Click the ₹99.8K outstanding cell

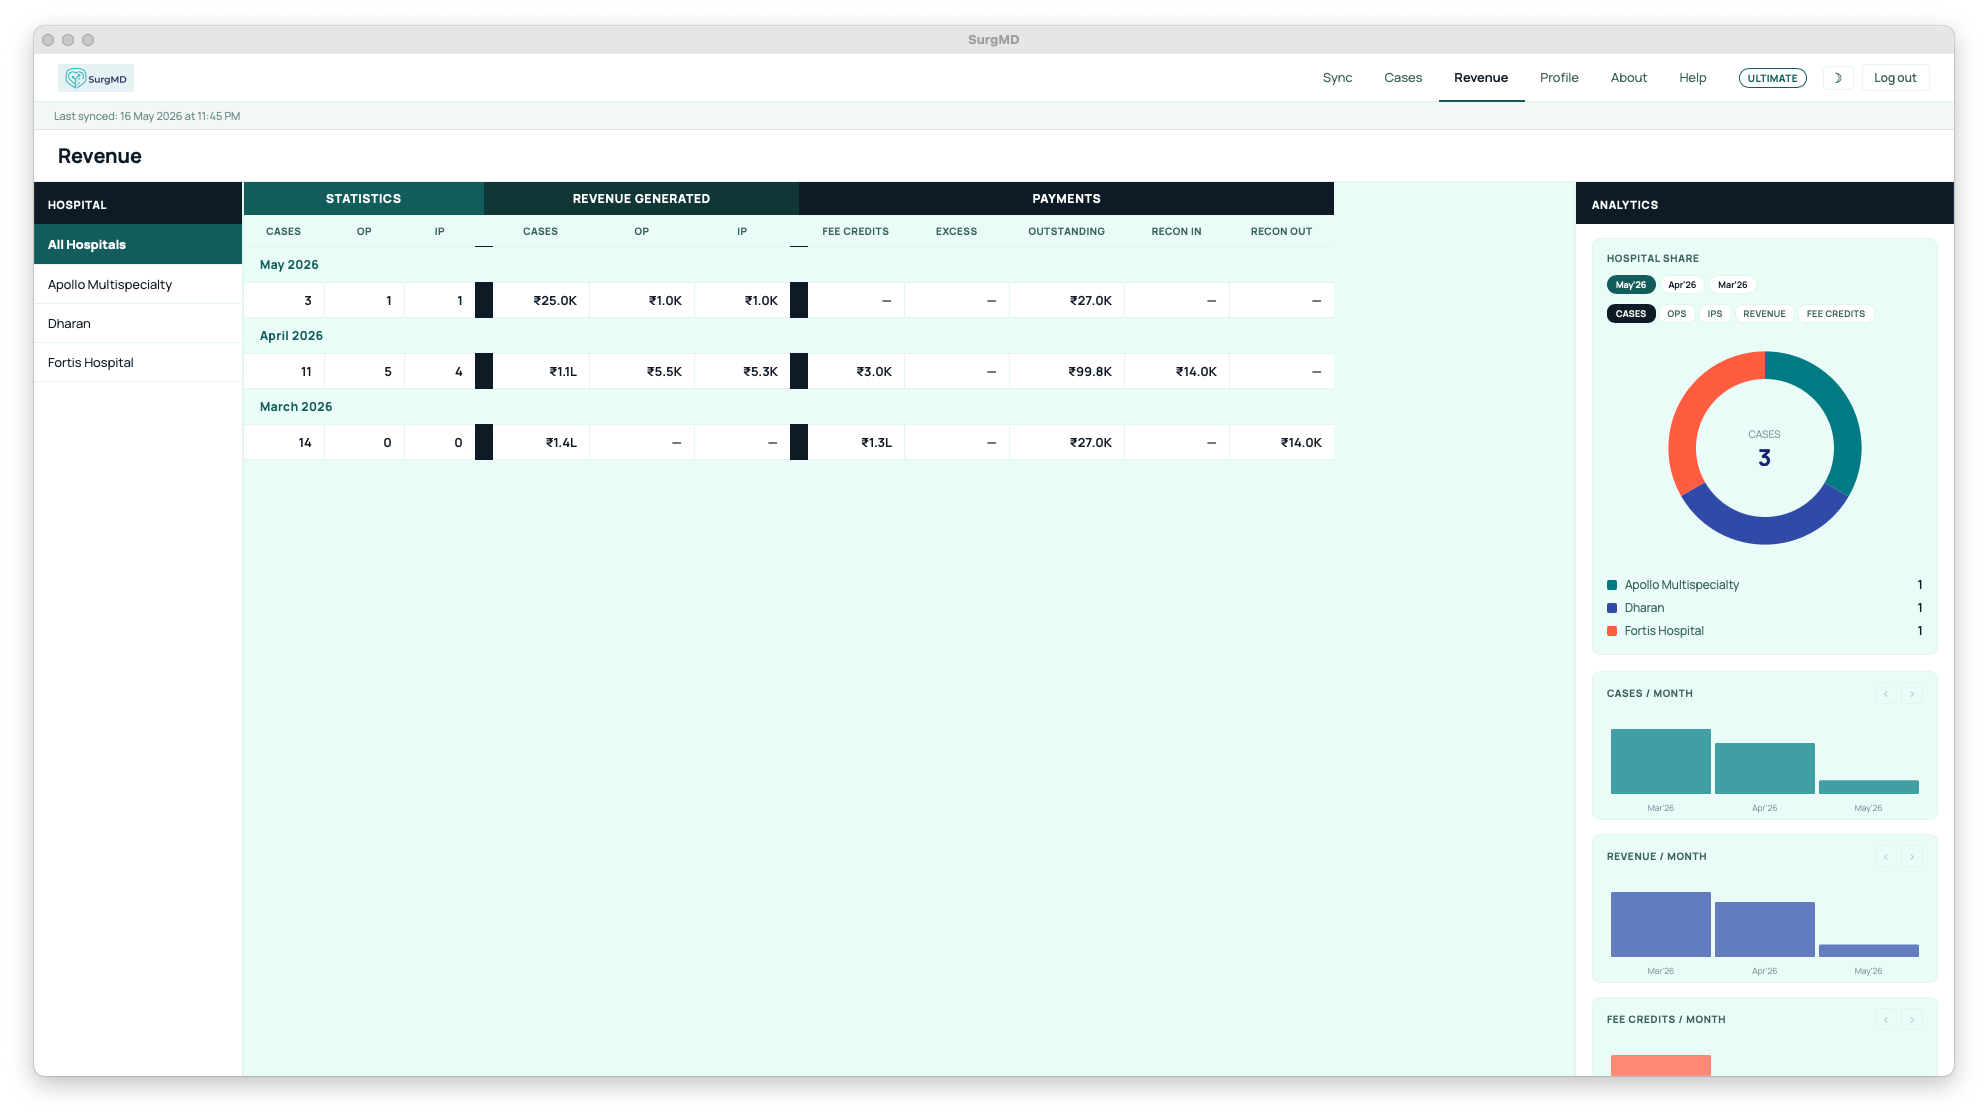pos(1067,372)
